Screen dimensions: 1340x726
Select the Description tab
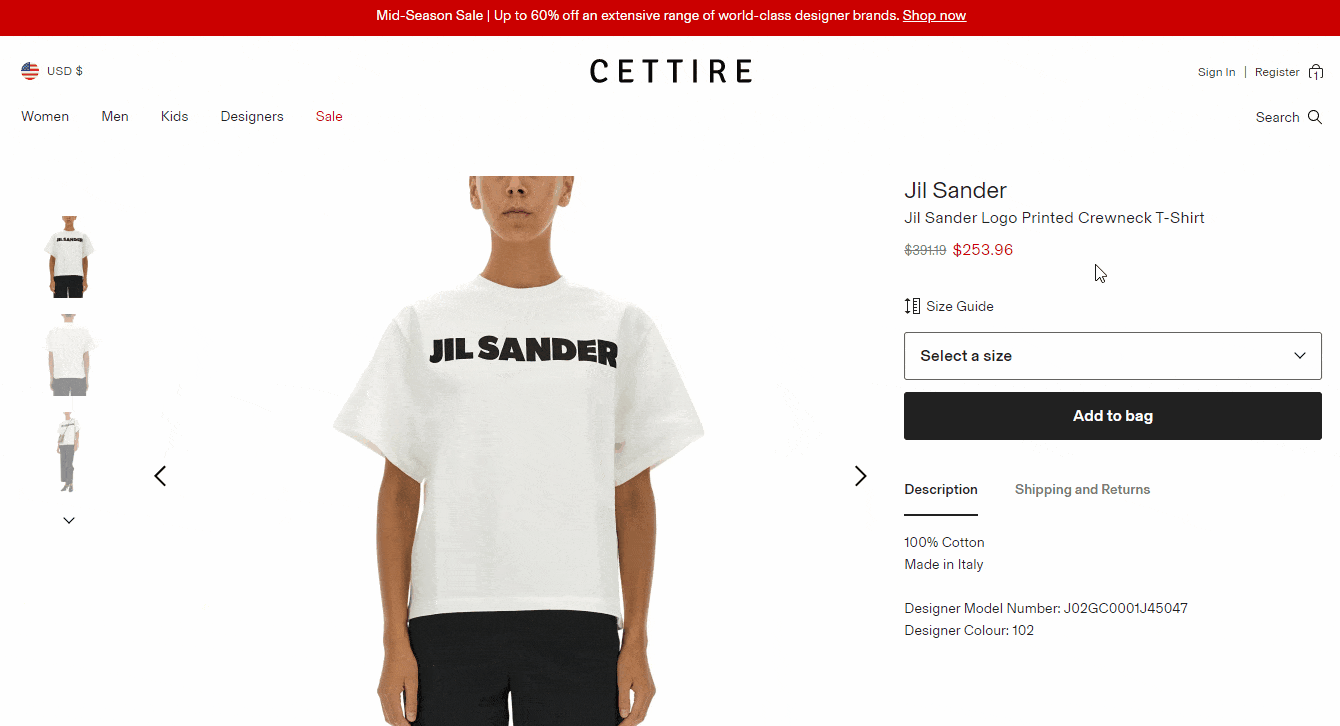pyautogui.click(x=941, y=489)
